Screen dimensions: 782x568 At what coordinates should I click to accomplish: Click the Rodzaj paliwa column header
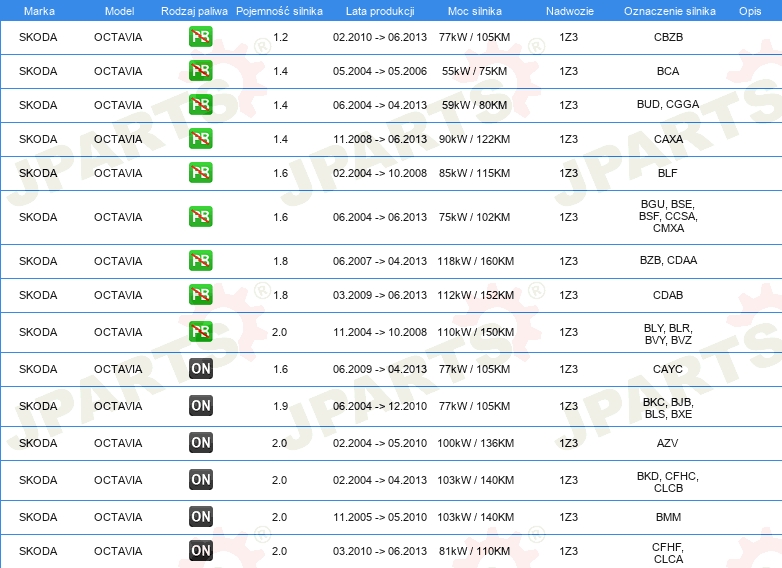[194, 11]
